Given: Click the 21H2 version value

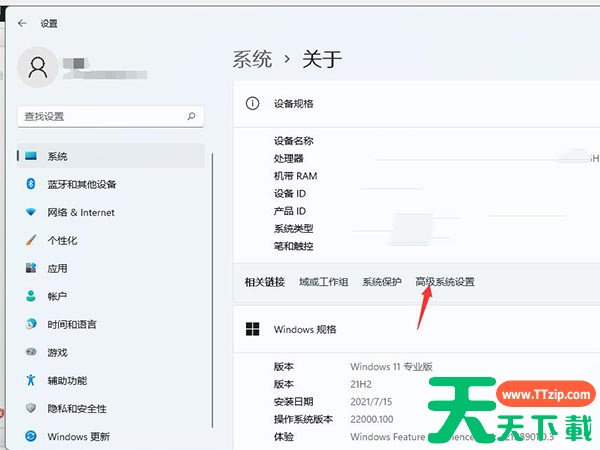Looking at the screenshot, I should coord(361,384).
